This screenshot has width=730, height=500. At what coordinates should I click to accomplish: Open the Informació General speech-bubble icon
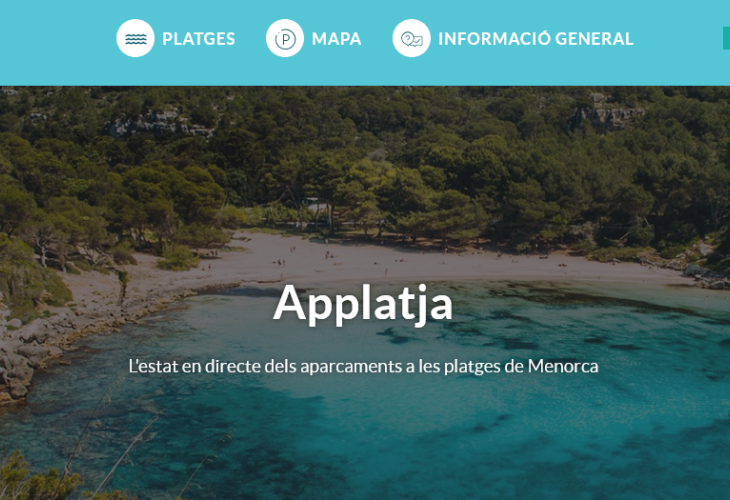click(412, 38)
